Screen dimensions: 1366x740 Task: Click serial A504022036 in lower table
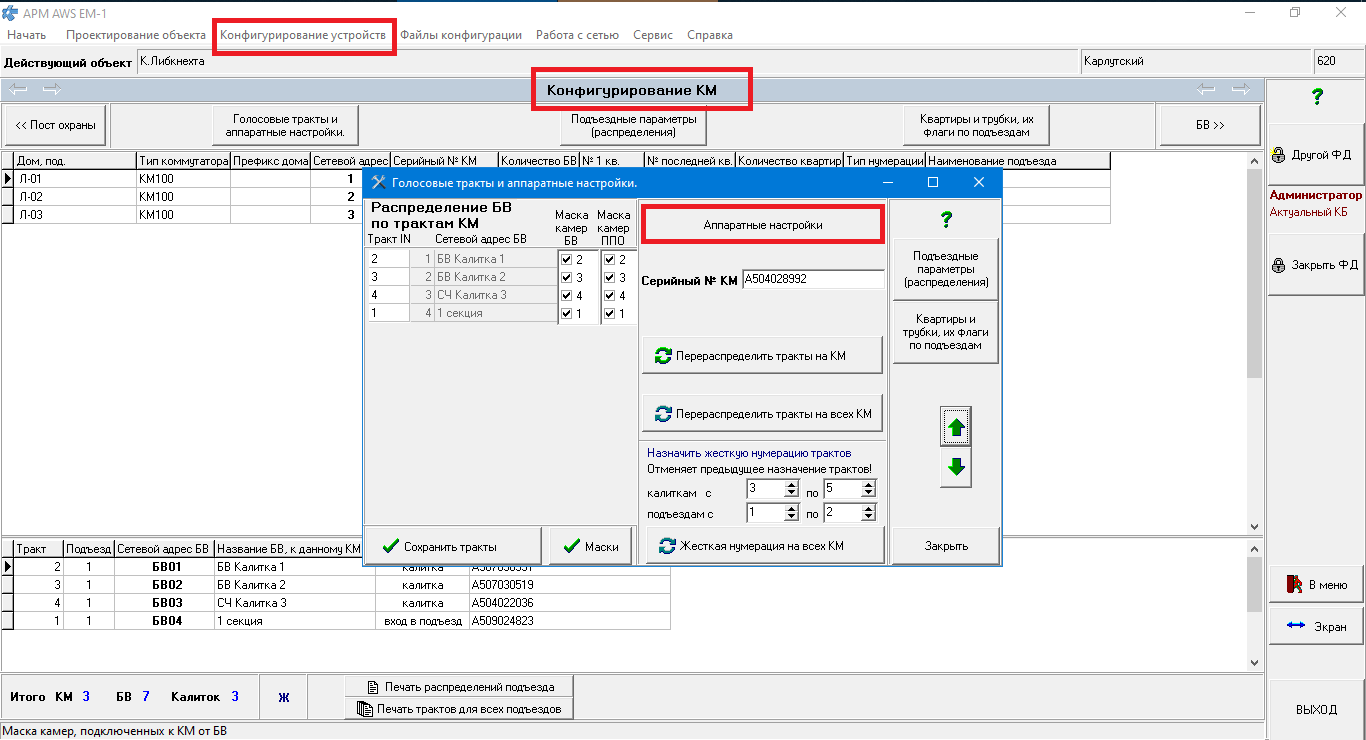[569, 603]
